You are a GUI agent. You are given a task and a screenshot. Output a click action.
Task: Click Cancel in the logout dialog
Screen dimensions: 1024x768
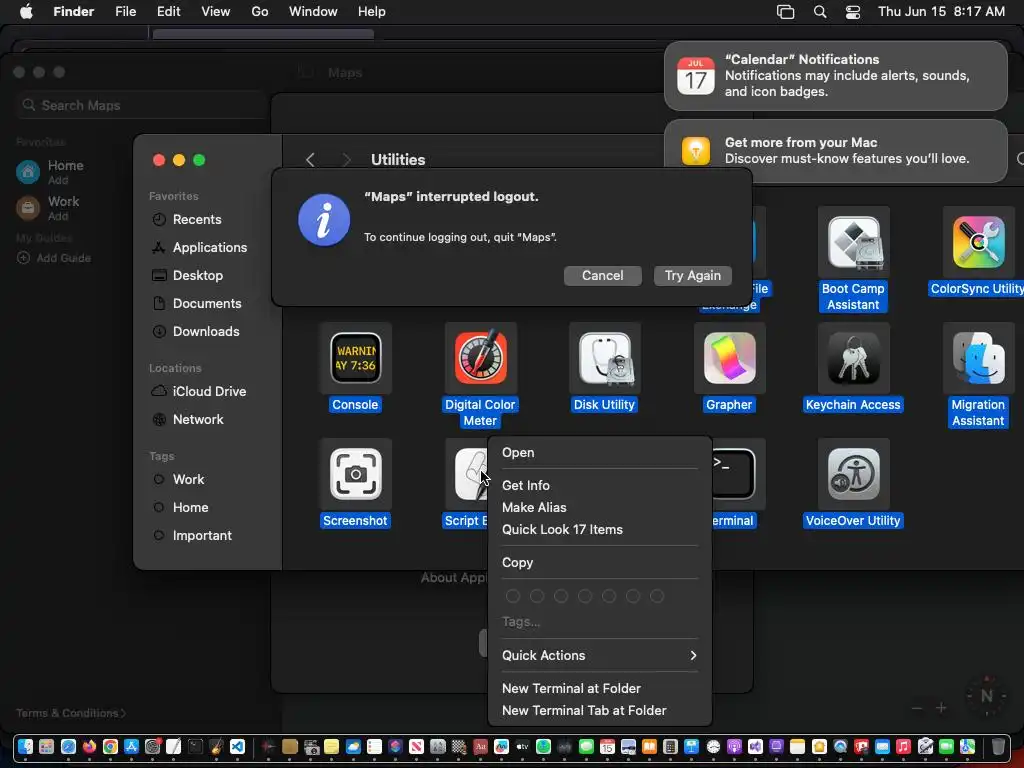[602, 276]
